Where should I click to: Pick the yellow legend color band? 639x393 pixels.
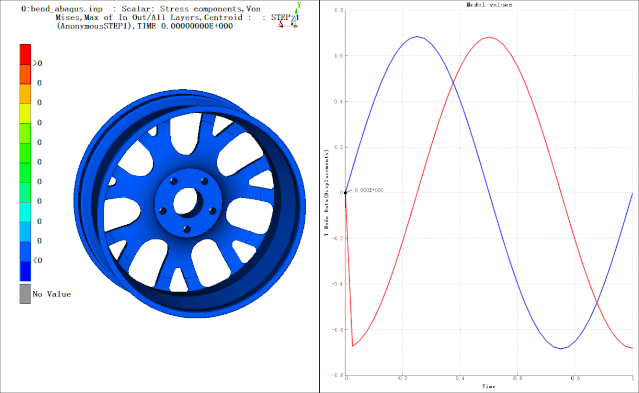(25, 113)
